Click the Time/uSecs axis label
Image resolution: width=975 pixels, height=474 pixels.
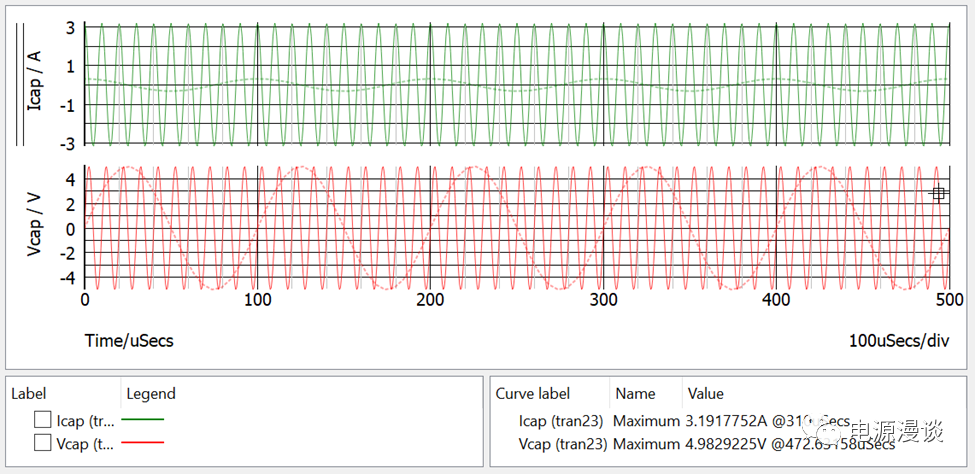tap(129, 341)
